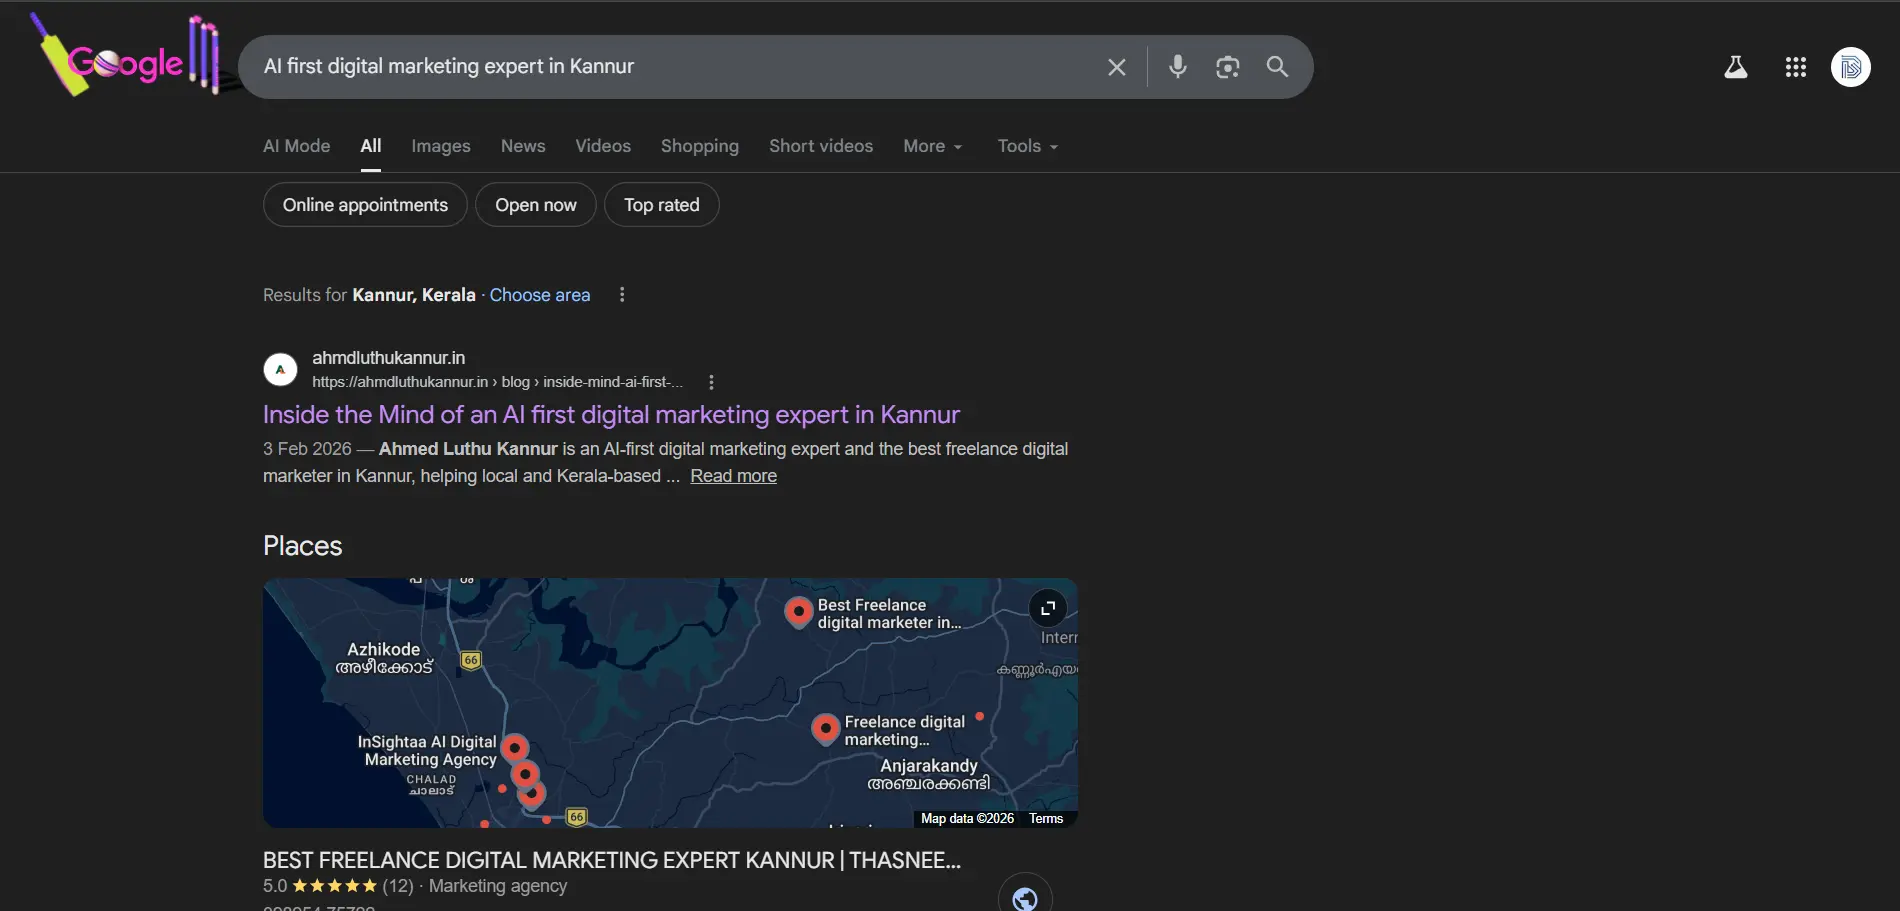
Task: Click the Google doodle logo
Action: pos(125,62)
